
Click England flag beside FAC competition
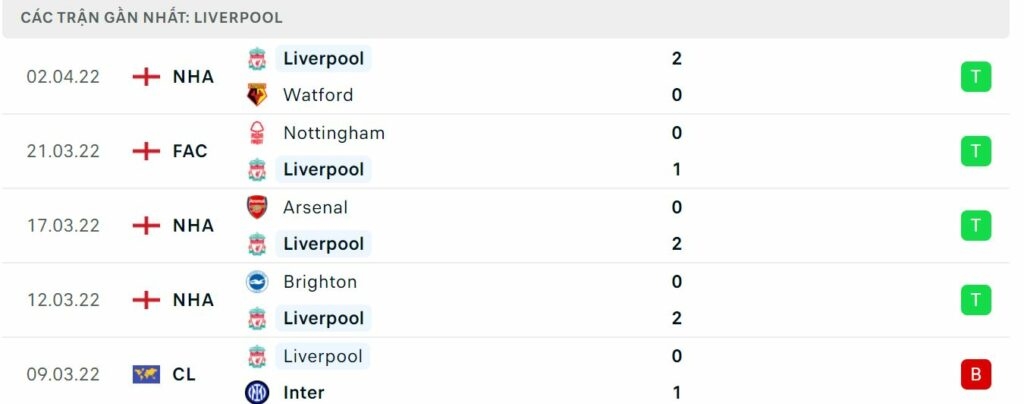147,151
